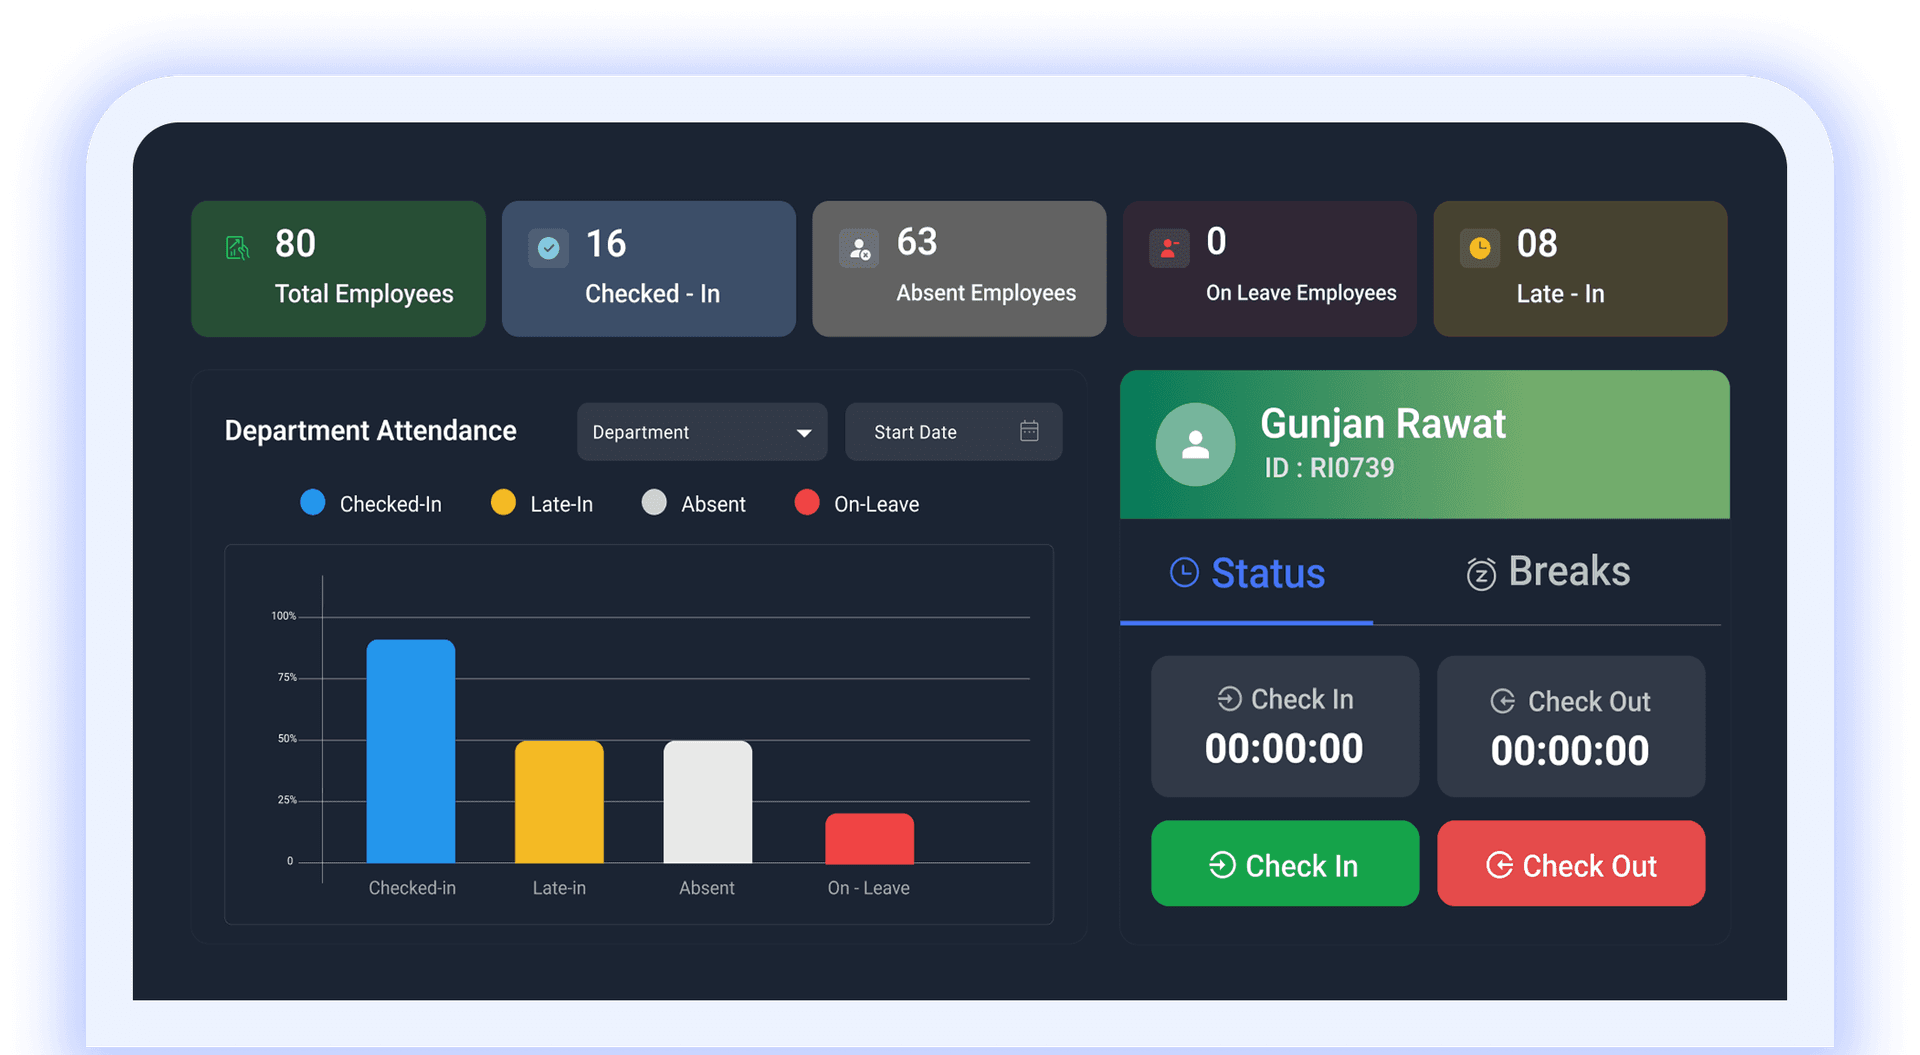Click the snooze icon beside Breaks tab
Screen dimensions: 1920x1055
tap(1481, 572)
